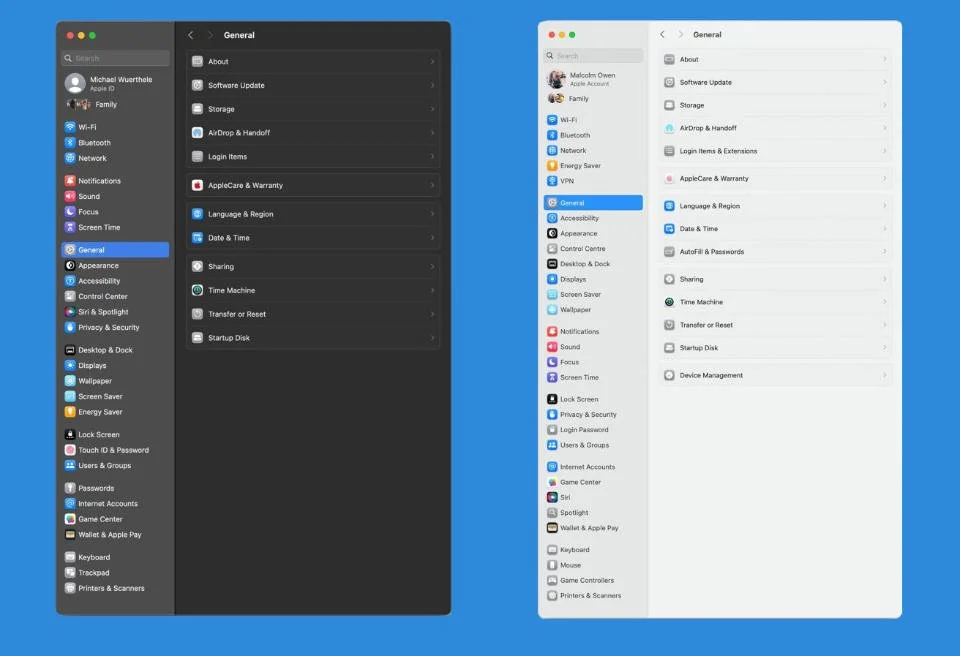Click AutoFill & Passwords icon in light window
The width and height of the screenshot is (960, 656).
click(x=669, y=252)
